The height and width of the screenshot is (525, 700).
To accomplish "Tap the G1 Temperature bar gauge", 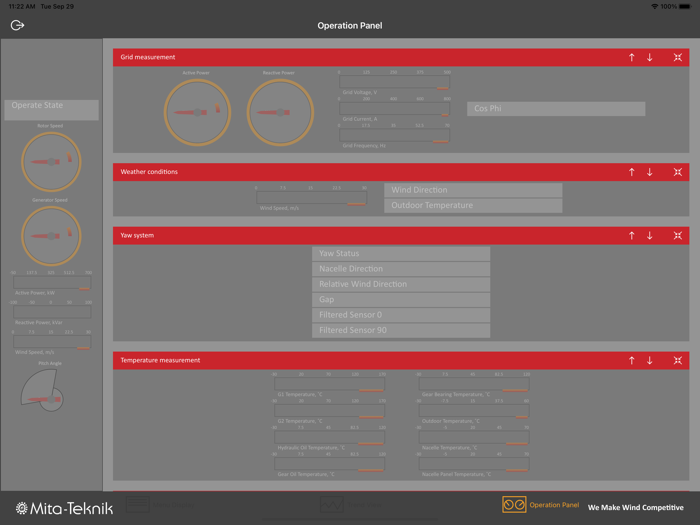I will (x=329, y=384).
